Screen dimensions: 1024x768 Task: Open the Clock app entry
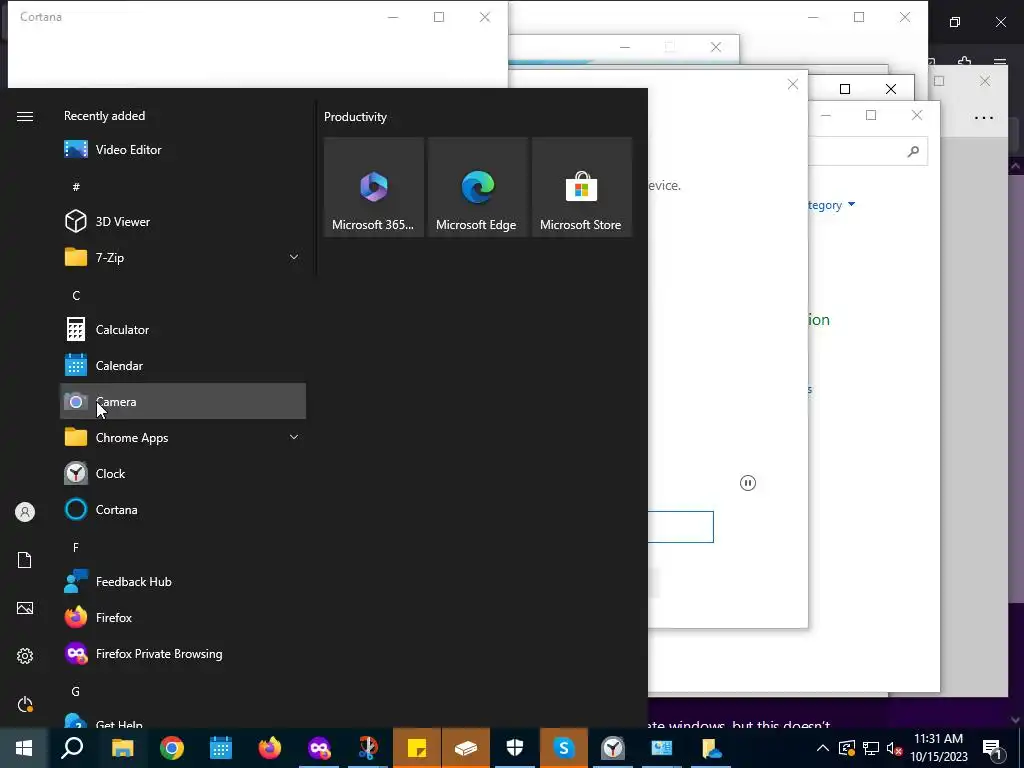183,473
